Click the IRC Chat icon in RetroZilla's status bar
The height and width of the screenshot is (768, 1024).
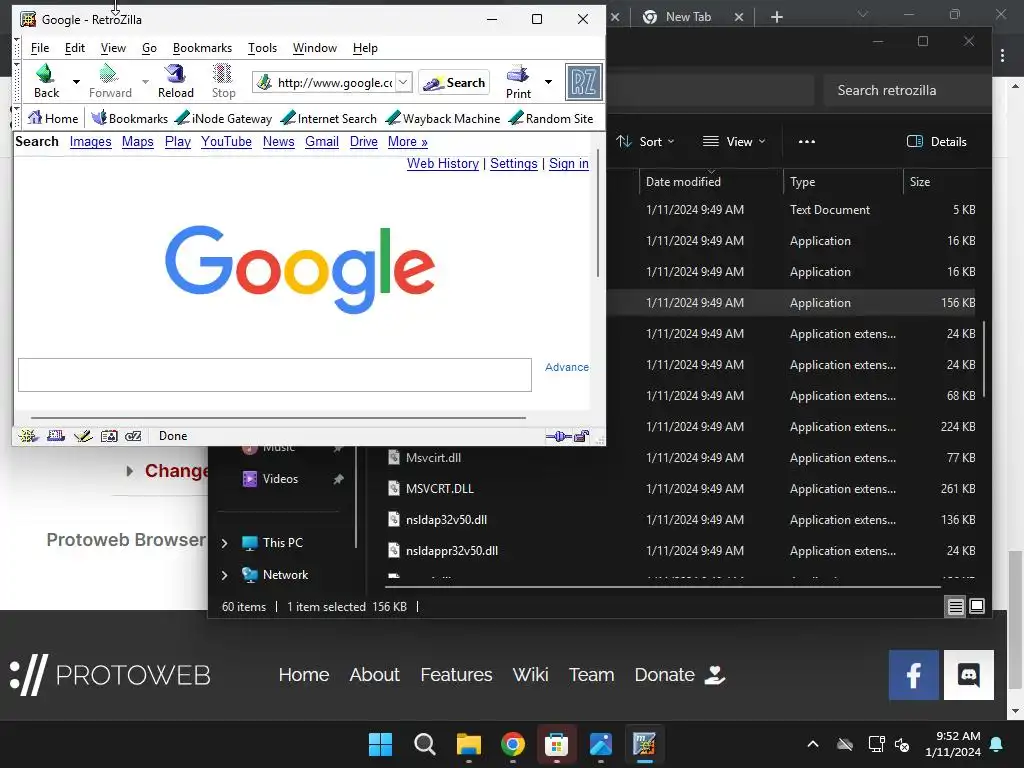click(133, 436)
